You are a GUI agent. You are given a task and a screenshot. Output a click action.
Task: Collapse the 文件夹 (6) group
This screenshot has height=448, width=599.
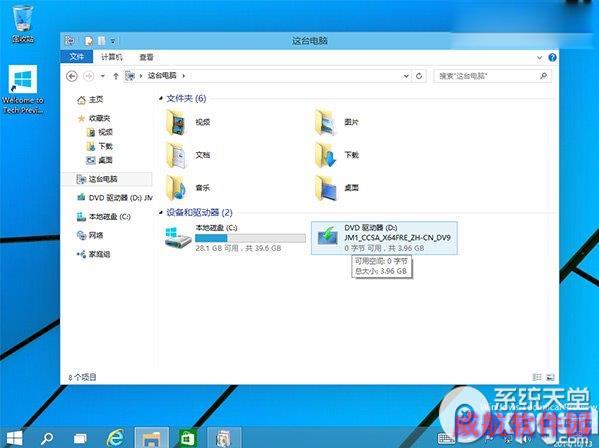(161, 99)
